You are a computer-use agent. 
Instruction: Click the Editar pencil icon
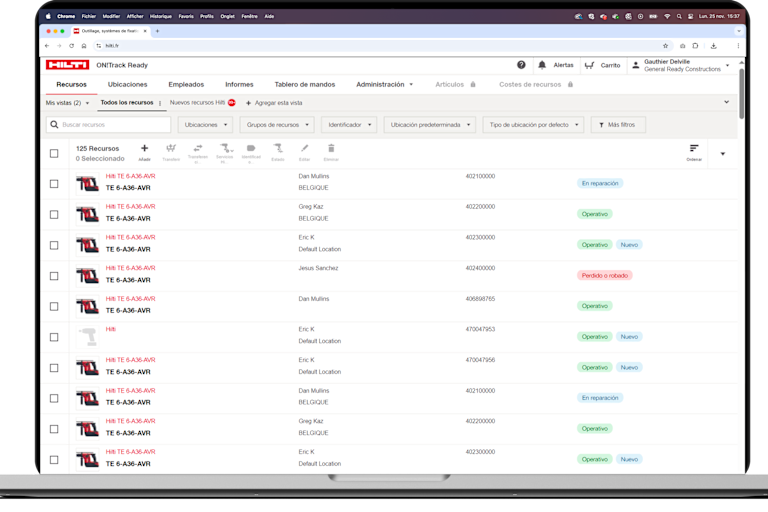click(x=305, y=149)
